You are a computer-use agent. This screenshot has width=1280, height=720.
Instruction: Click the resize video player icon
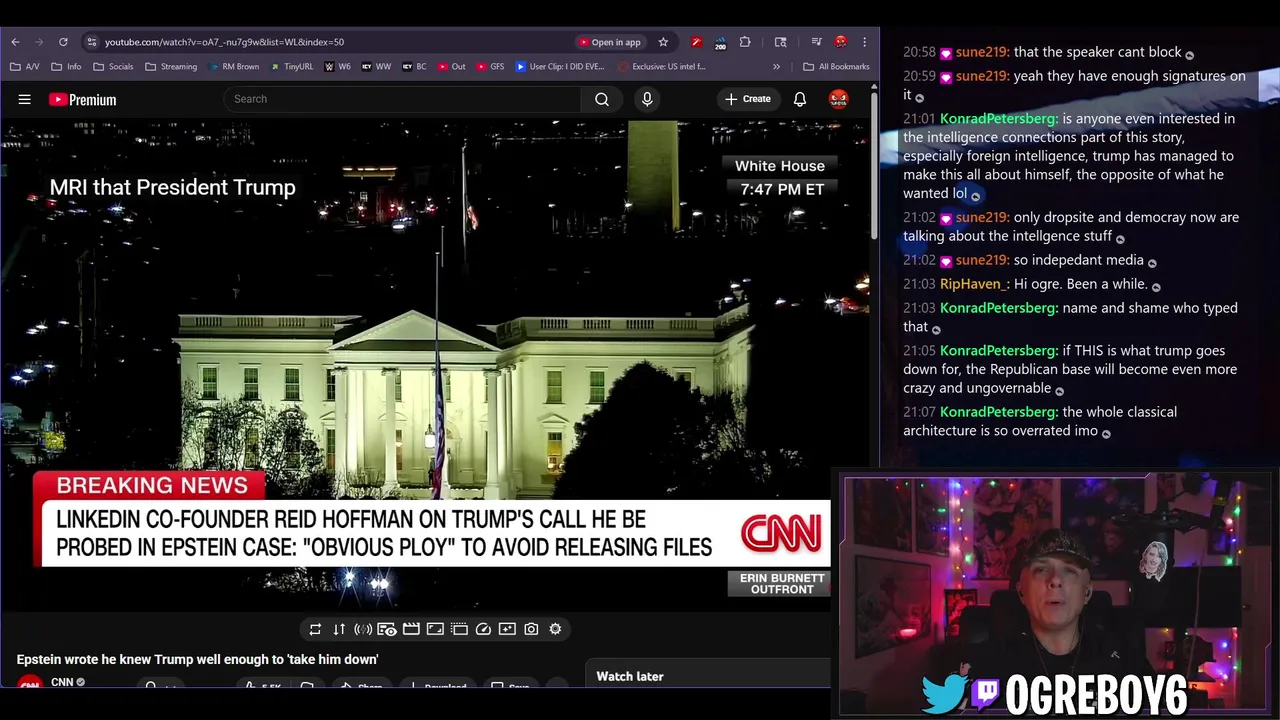point(435,629)
